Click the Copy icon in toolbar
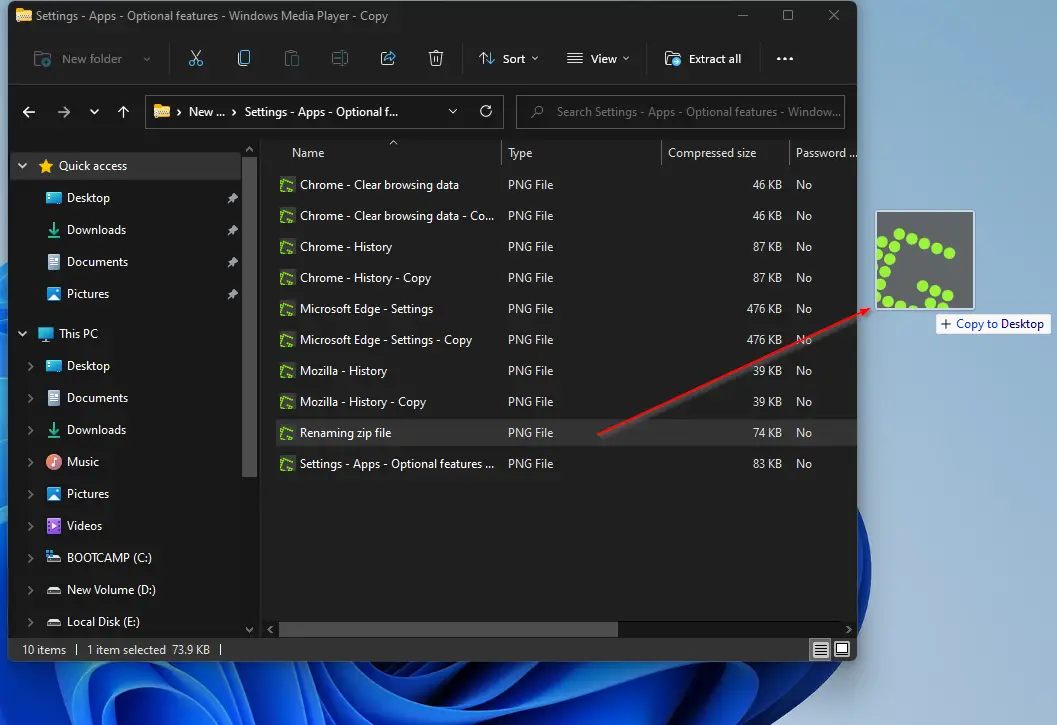Viewport: 1057px width, 725px height. coord(244,59)
